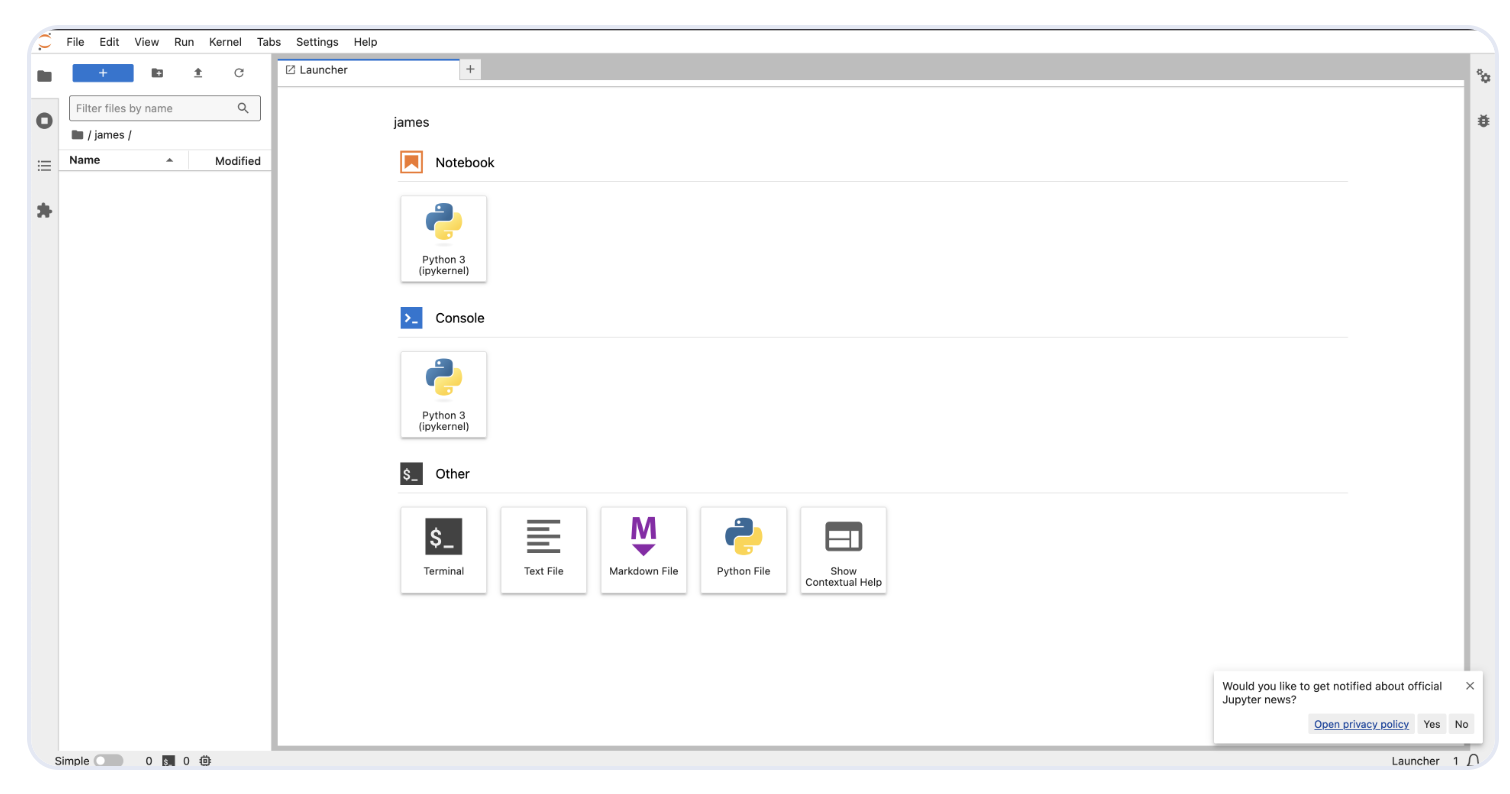Screen dimensions: 1510x794
Task: Click the Upload Files arrow icon
Action: coord(198,73)
